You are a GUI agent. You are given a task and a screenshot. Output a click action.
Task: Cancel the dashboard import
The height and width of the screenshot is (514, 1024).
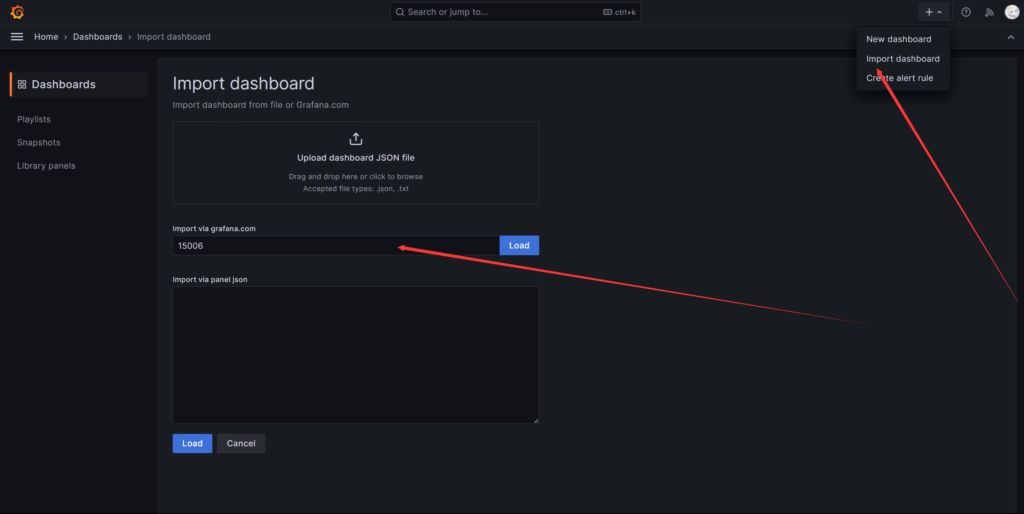(241, 443)
